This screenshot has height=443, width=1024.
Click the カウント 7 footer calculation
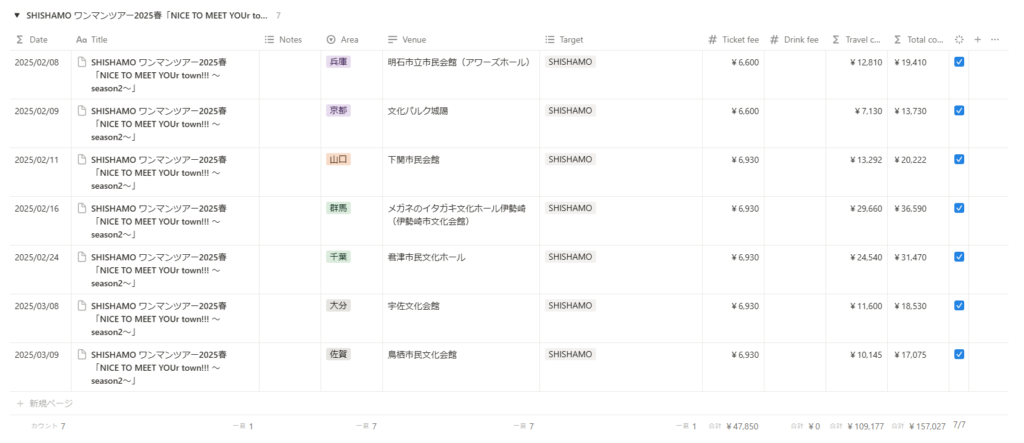48,427
